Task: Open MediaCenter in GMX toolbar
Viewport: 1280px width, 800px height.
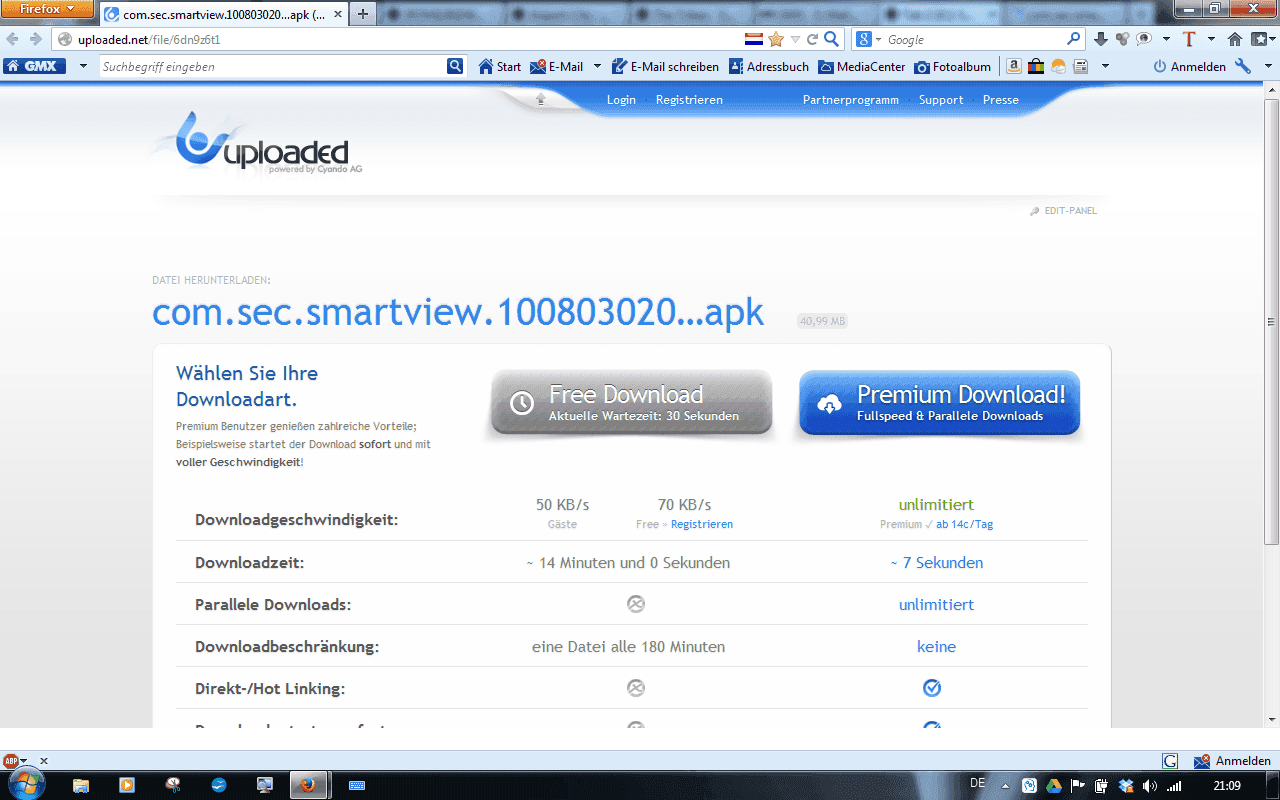Action: [862, 66]
